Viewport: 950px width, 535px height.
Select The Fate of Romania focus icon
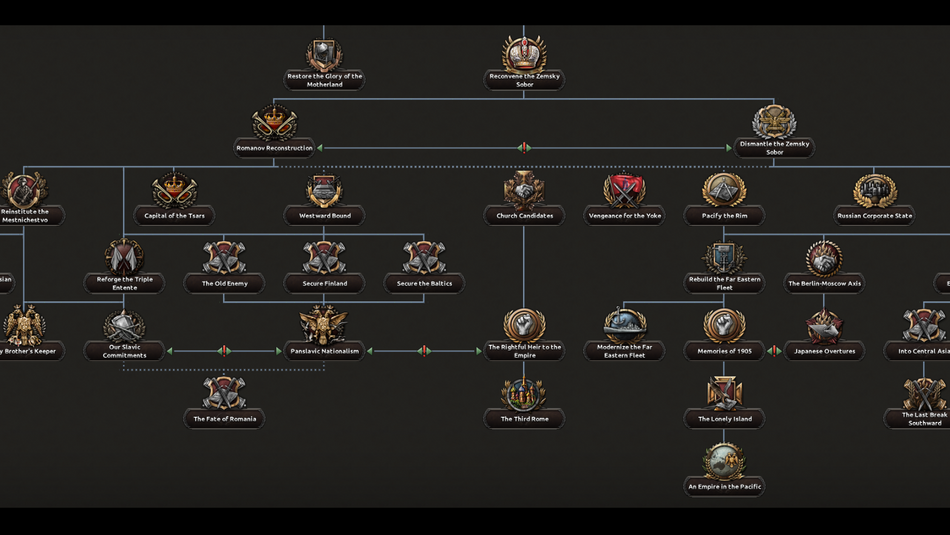pos(224,394)
